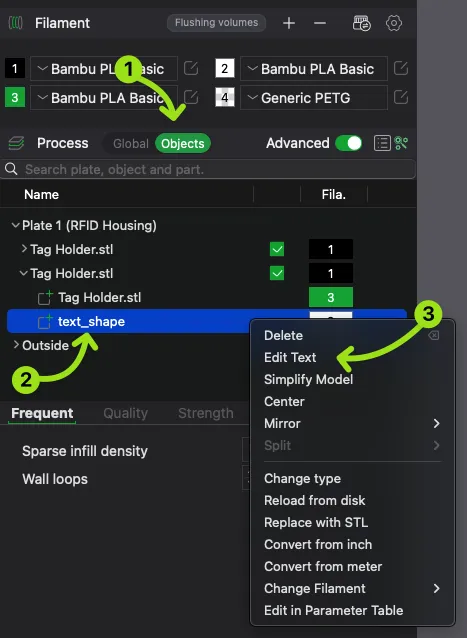Remove a filament with minus icon
467x638 pixels.
[x=320, y=23]
